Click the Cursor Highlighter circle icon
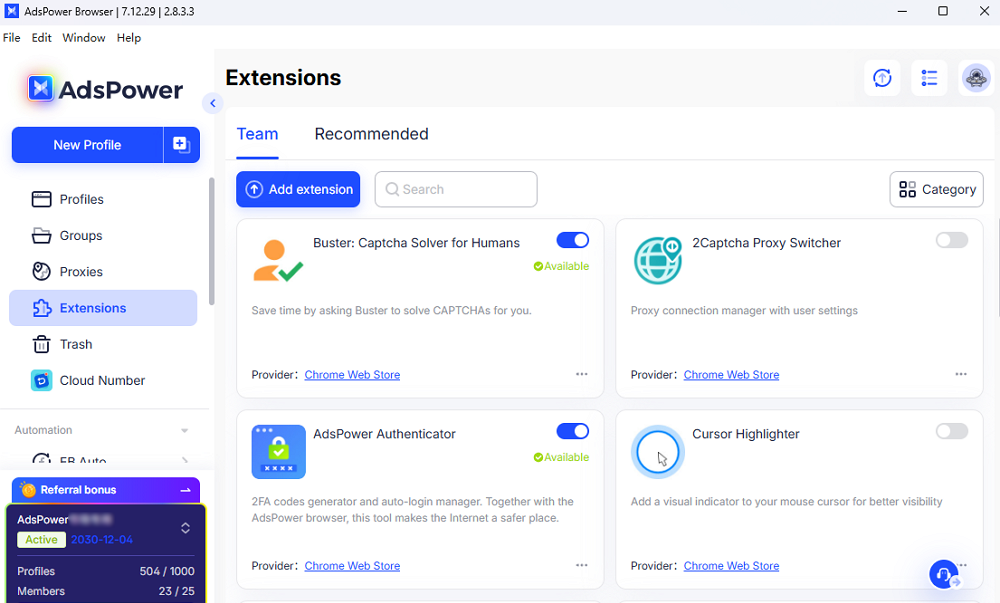Screen dimensions: 1000x603 tap(658, 452)
